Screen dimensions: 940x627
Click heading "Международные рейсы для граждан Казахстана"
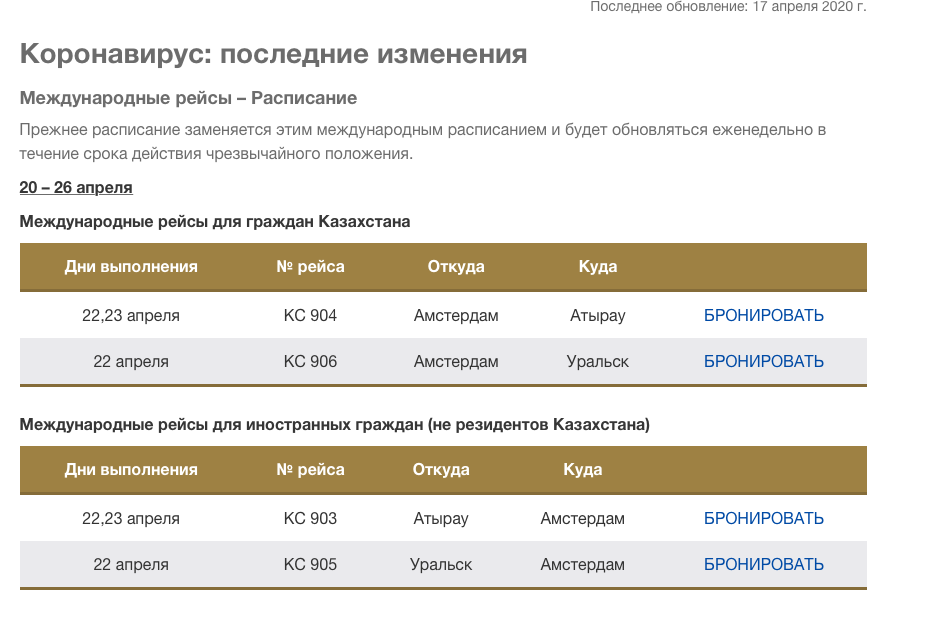(215, 222)
